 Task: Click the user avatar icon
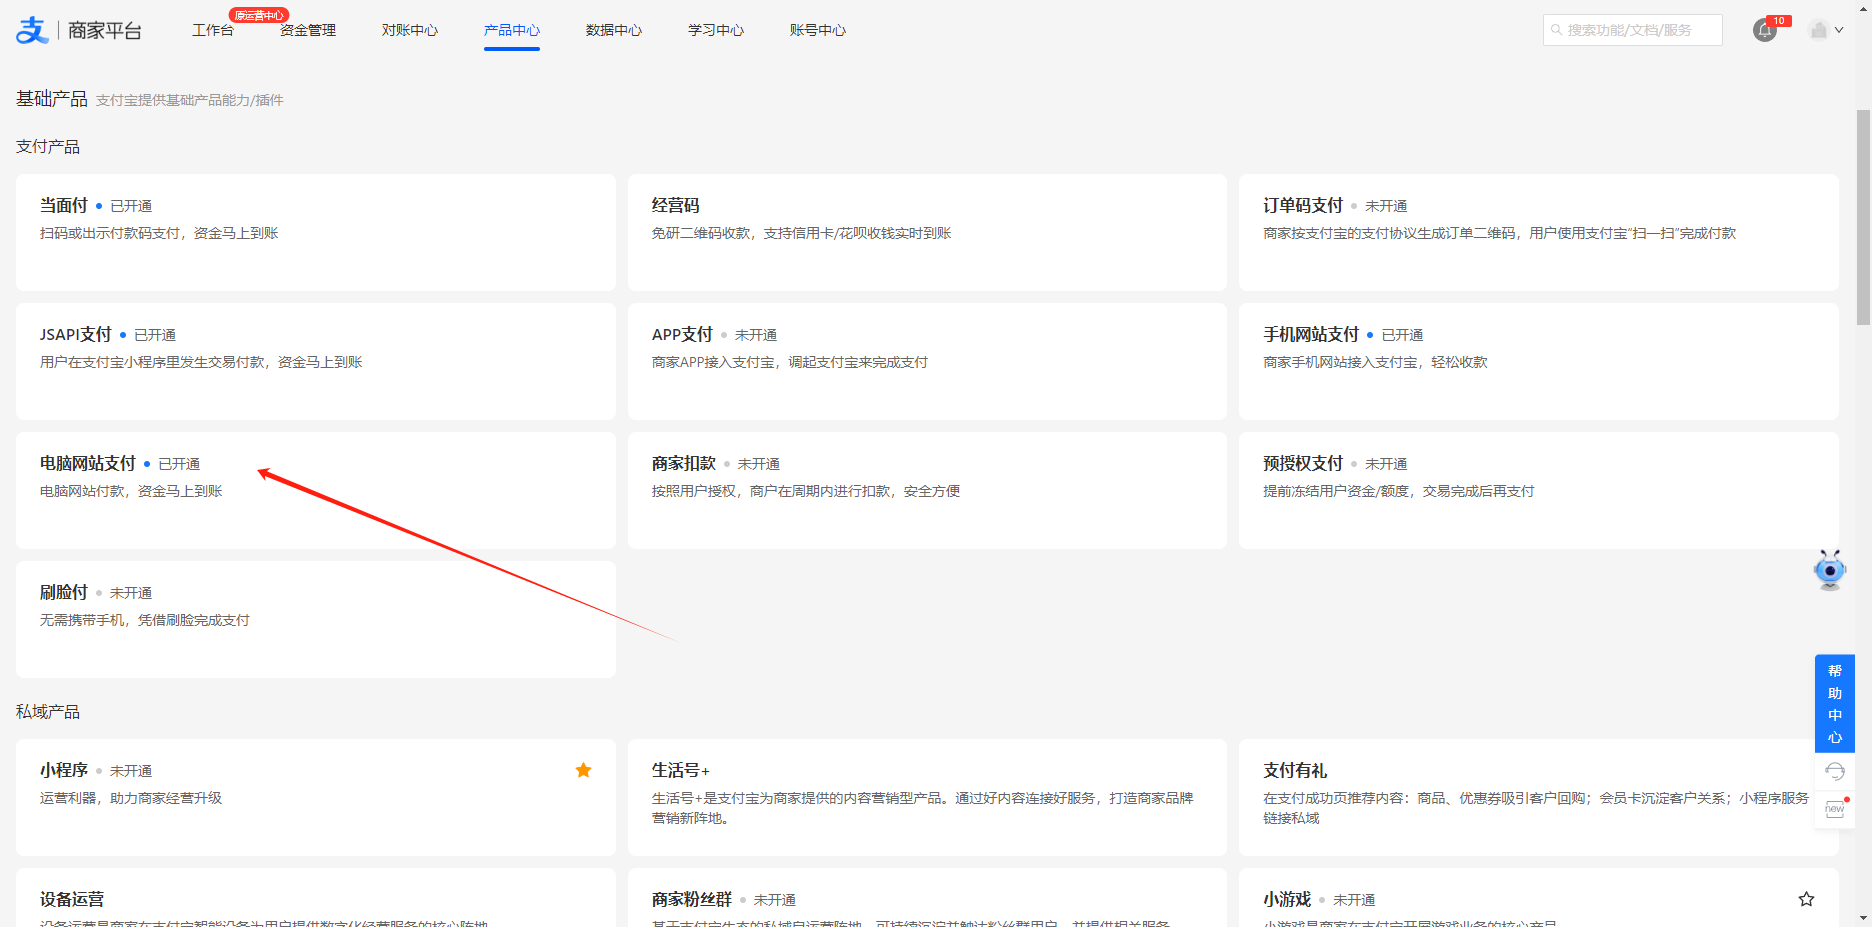click(x=1819, y=30)
